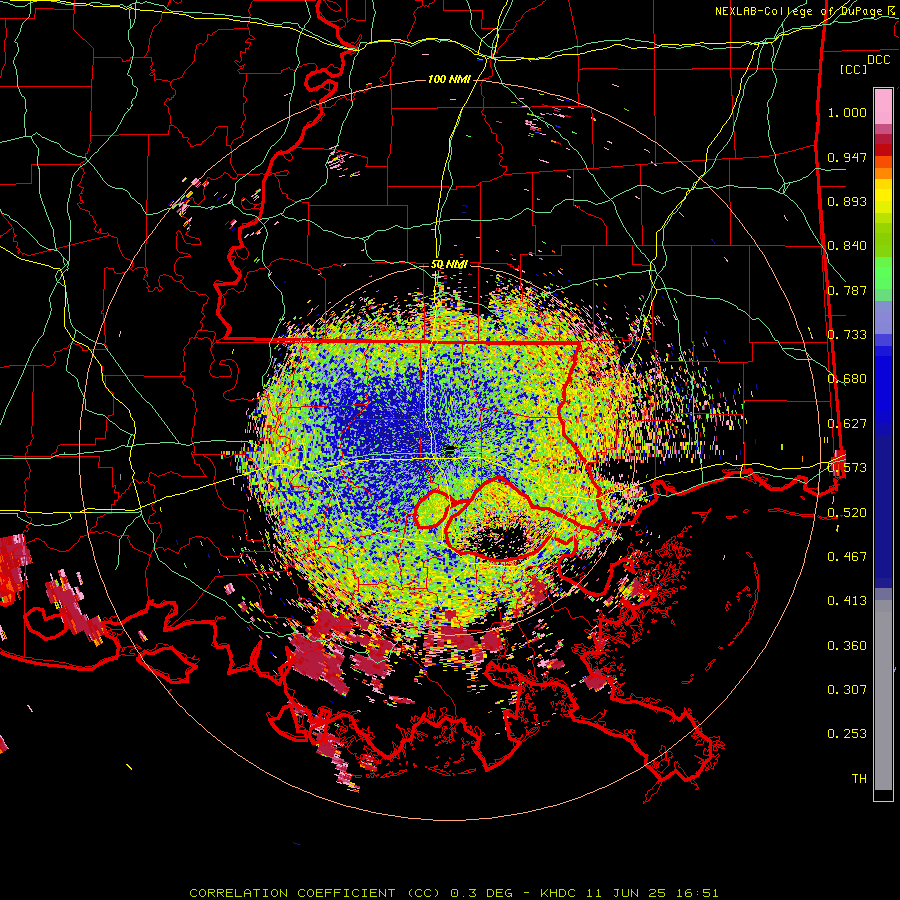
Task: Click the [CC] color bar label
Action: pyautogui.click(x=853, y=69)
